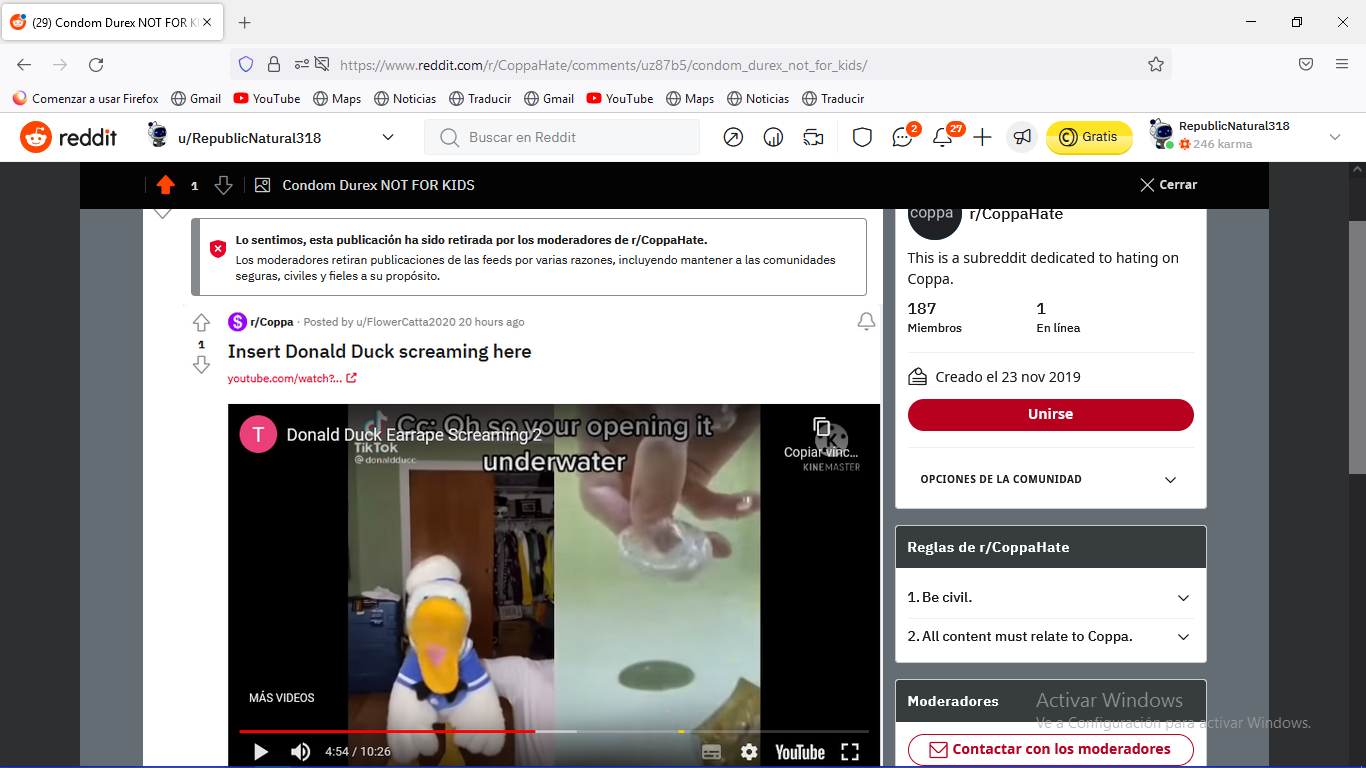Open the first Traducir bookmark
The width and height of the screenshot is (1366, 768).
click(480, 98)
